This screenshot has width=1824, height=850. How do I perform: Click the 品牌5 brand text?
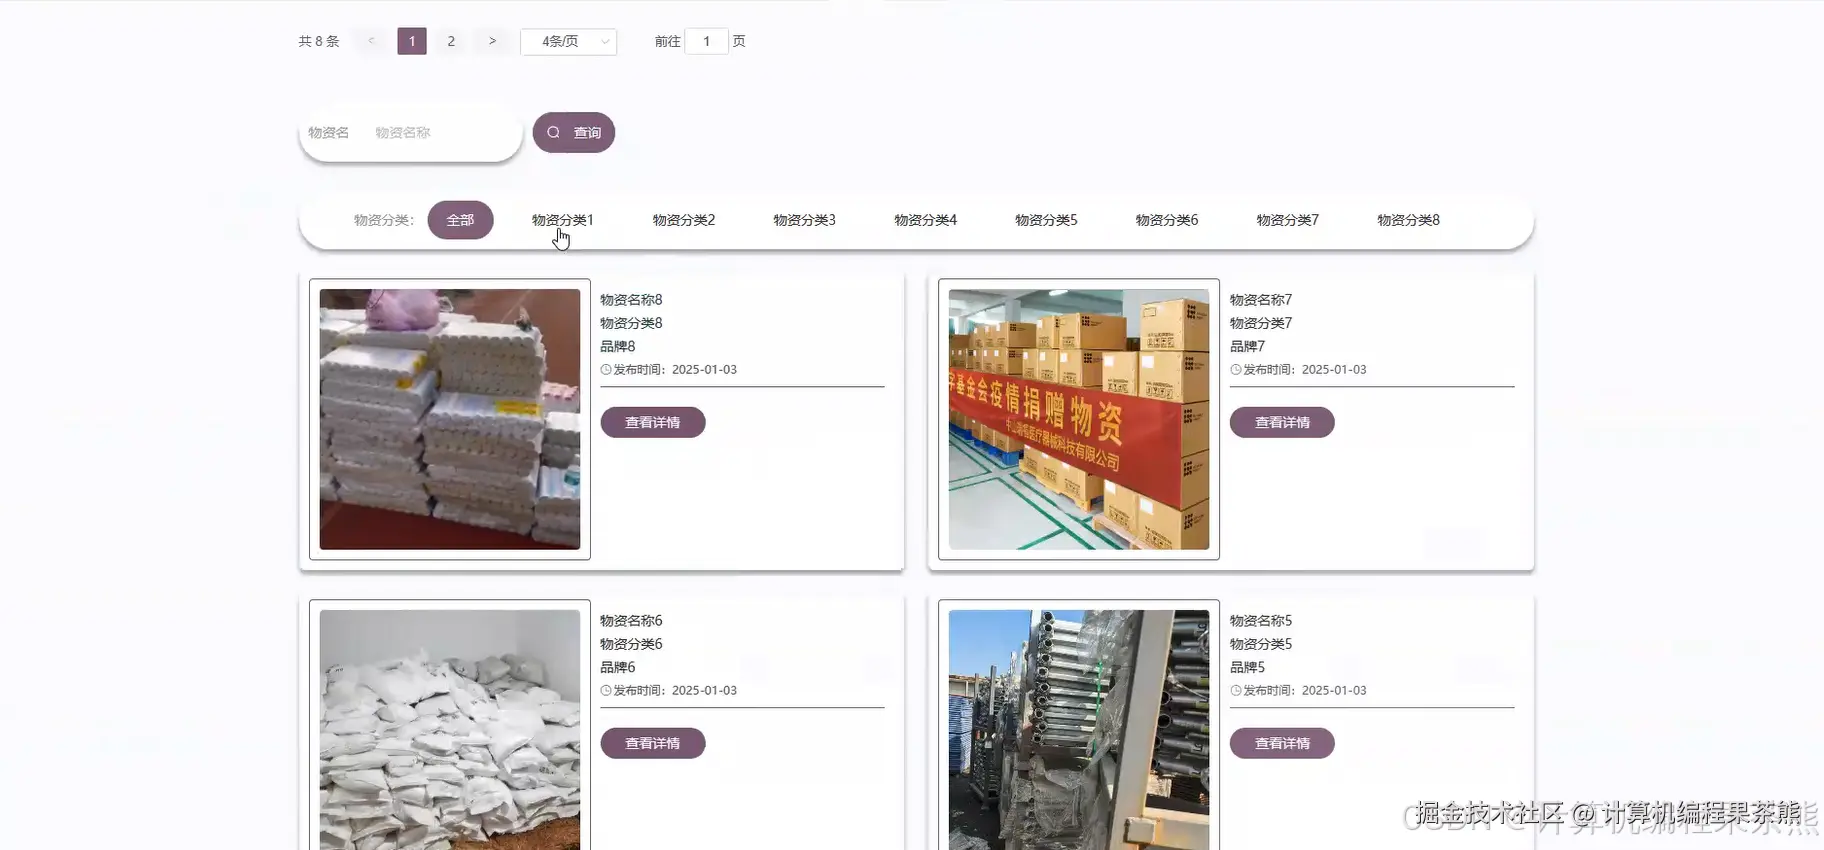pos(1247,667)
